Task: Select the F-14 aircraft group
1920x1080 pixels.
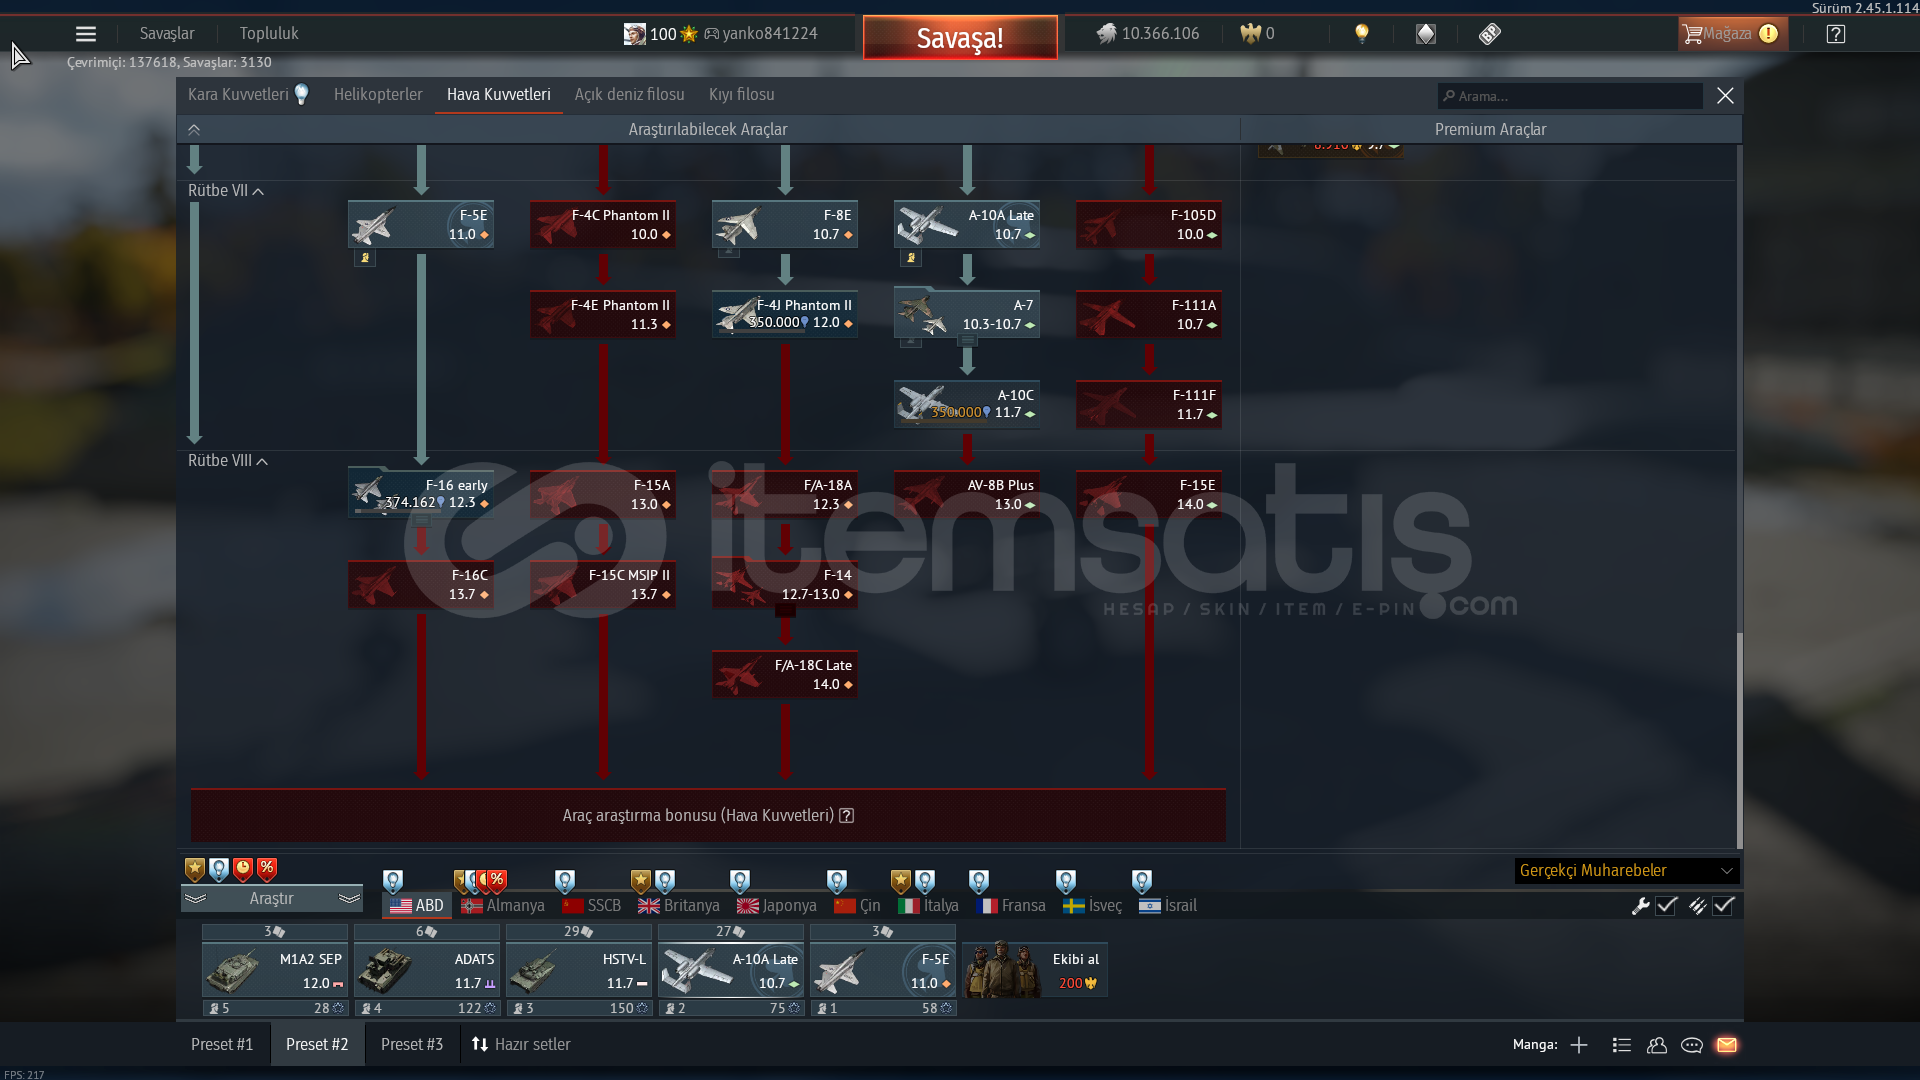Action: click(785, 585)
